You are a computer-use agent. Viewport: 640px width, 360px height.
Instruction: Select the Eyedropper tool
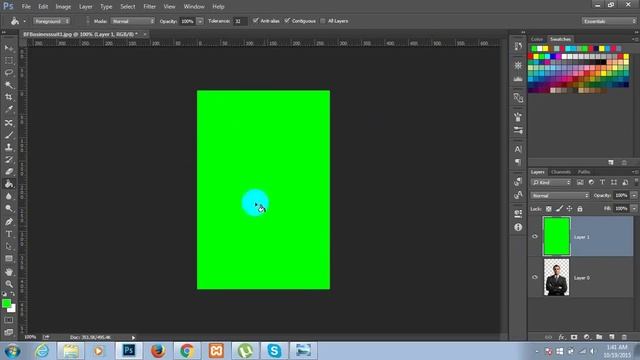tap(9, 109)
